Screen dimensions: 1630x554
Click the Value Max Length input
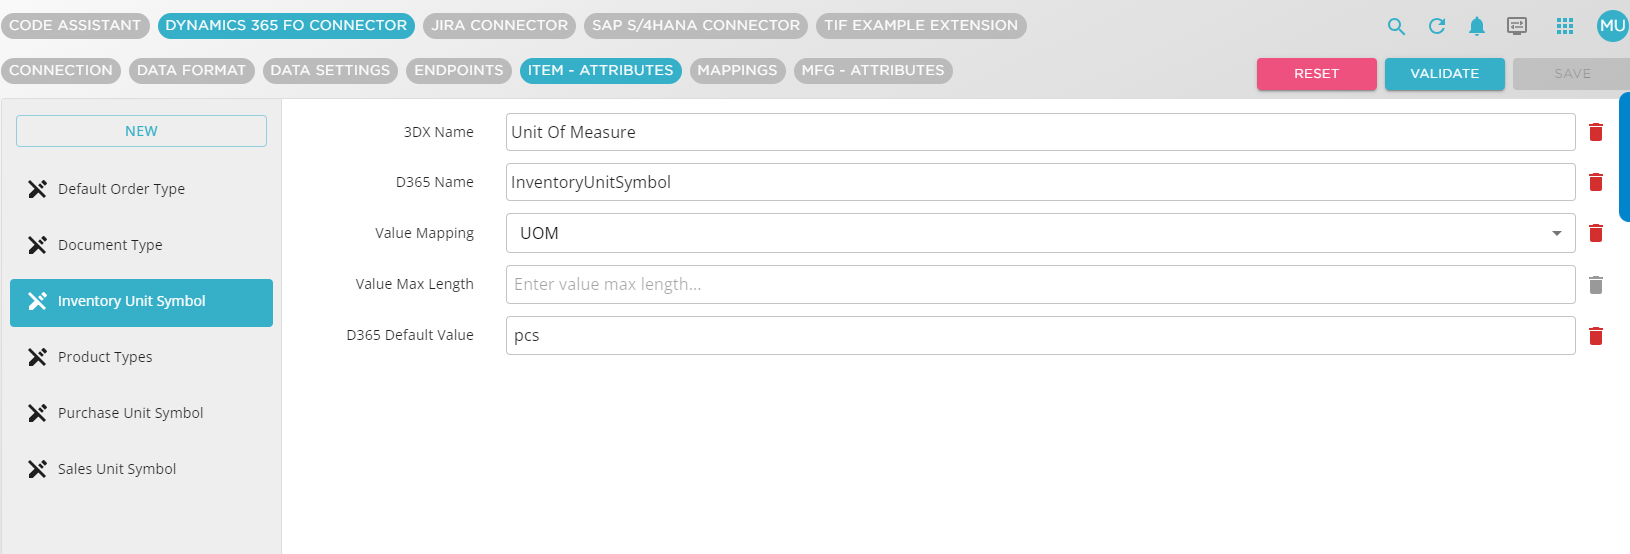point(1040,284)
